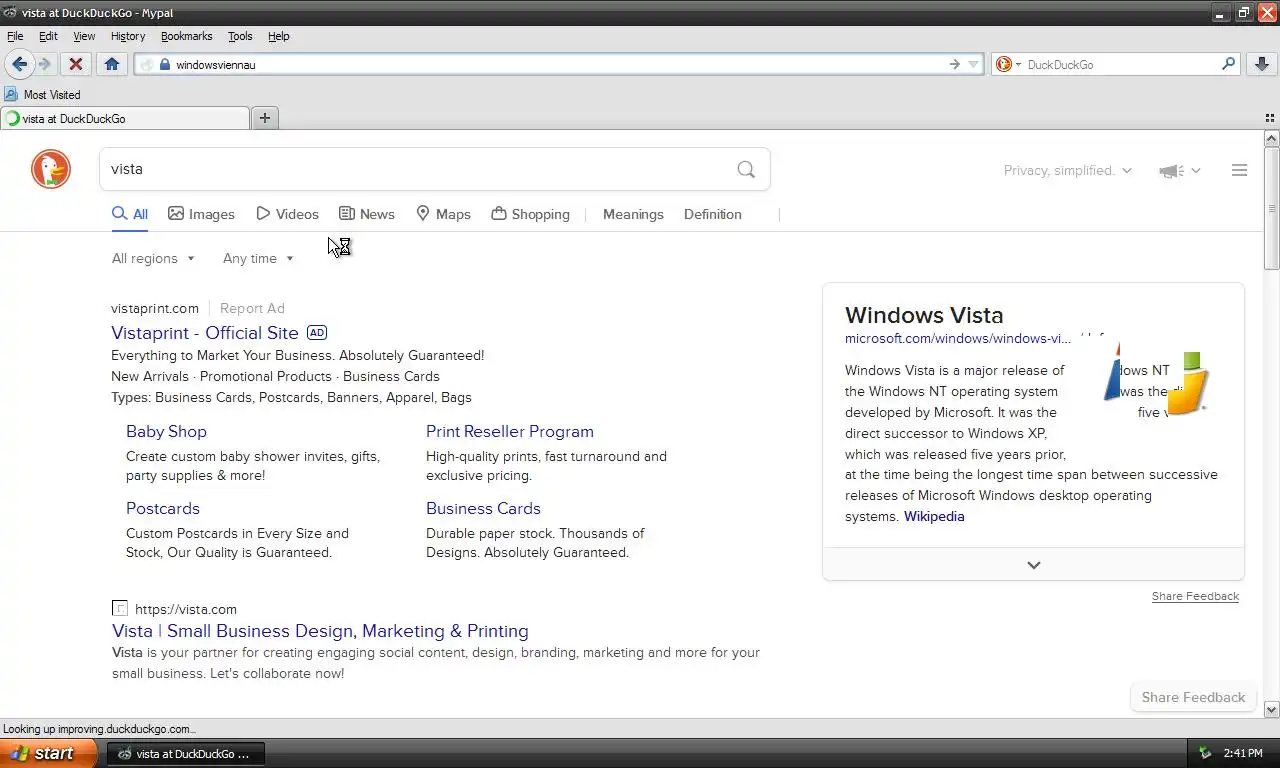Image resolution: width=1280 pixels, height=768 pixels.
Task: Click the go arrow in address bar
Action: coord(955,64)
